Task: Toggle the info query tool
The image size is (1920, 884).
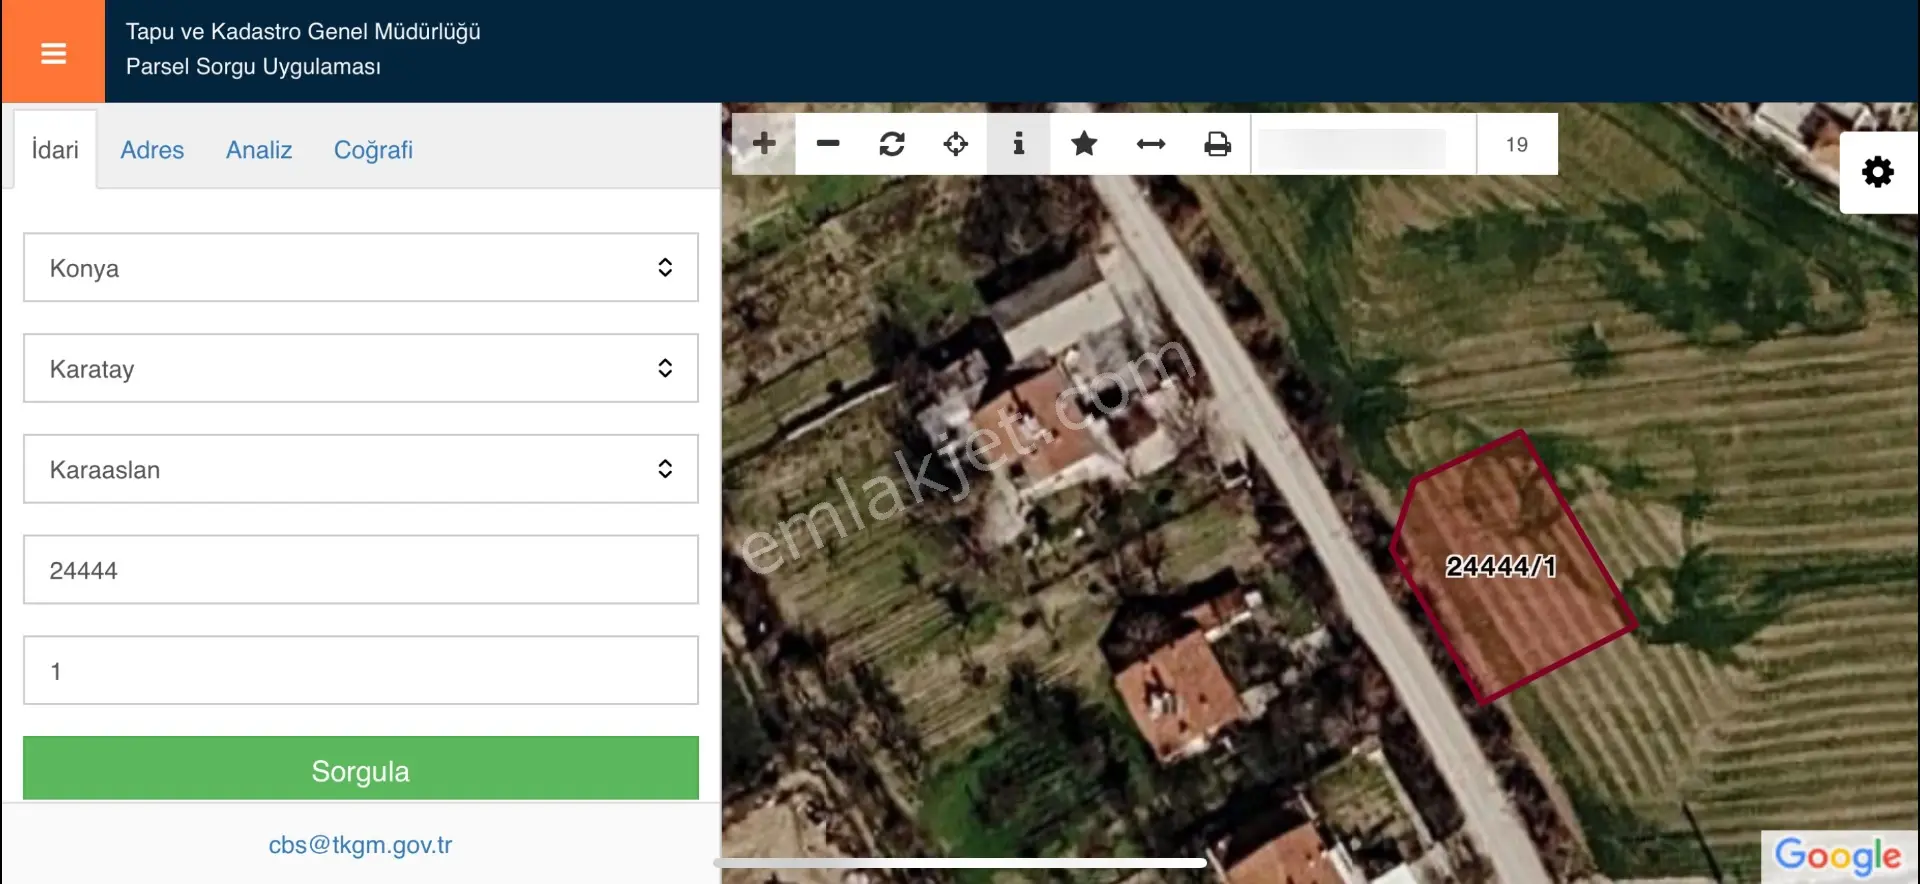Action: [1019, 144]
